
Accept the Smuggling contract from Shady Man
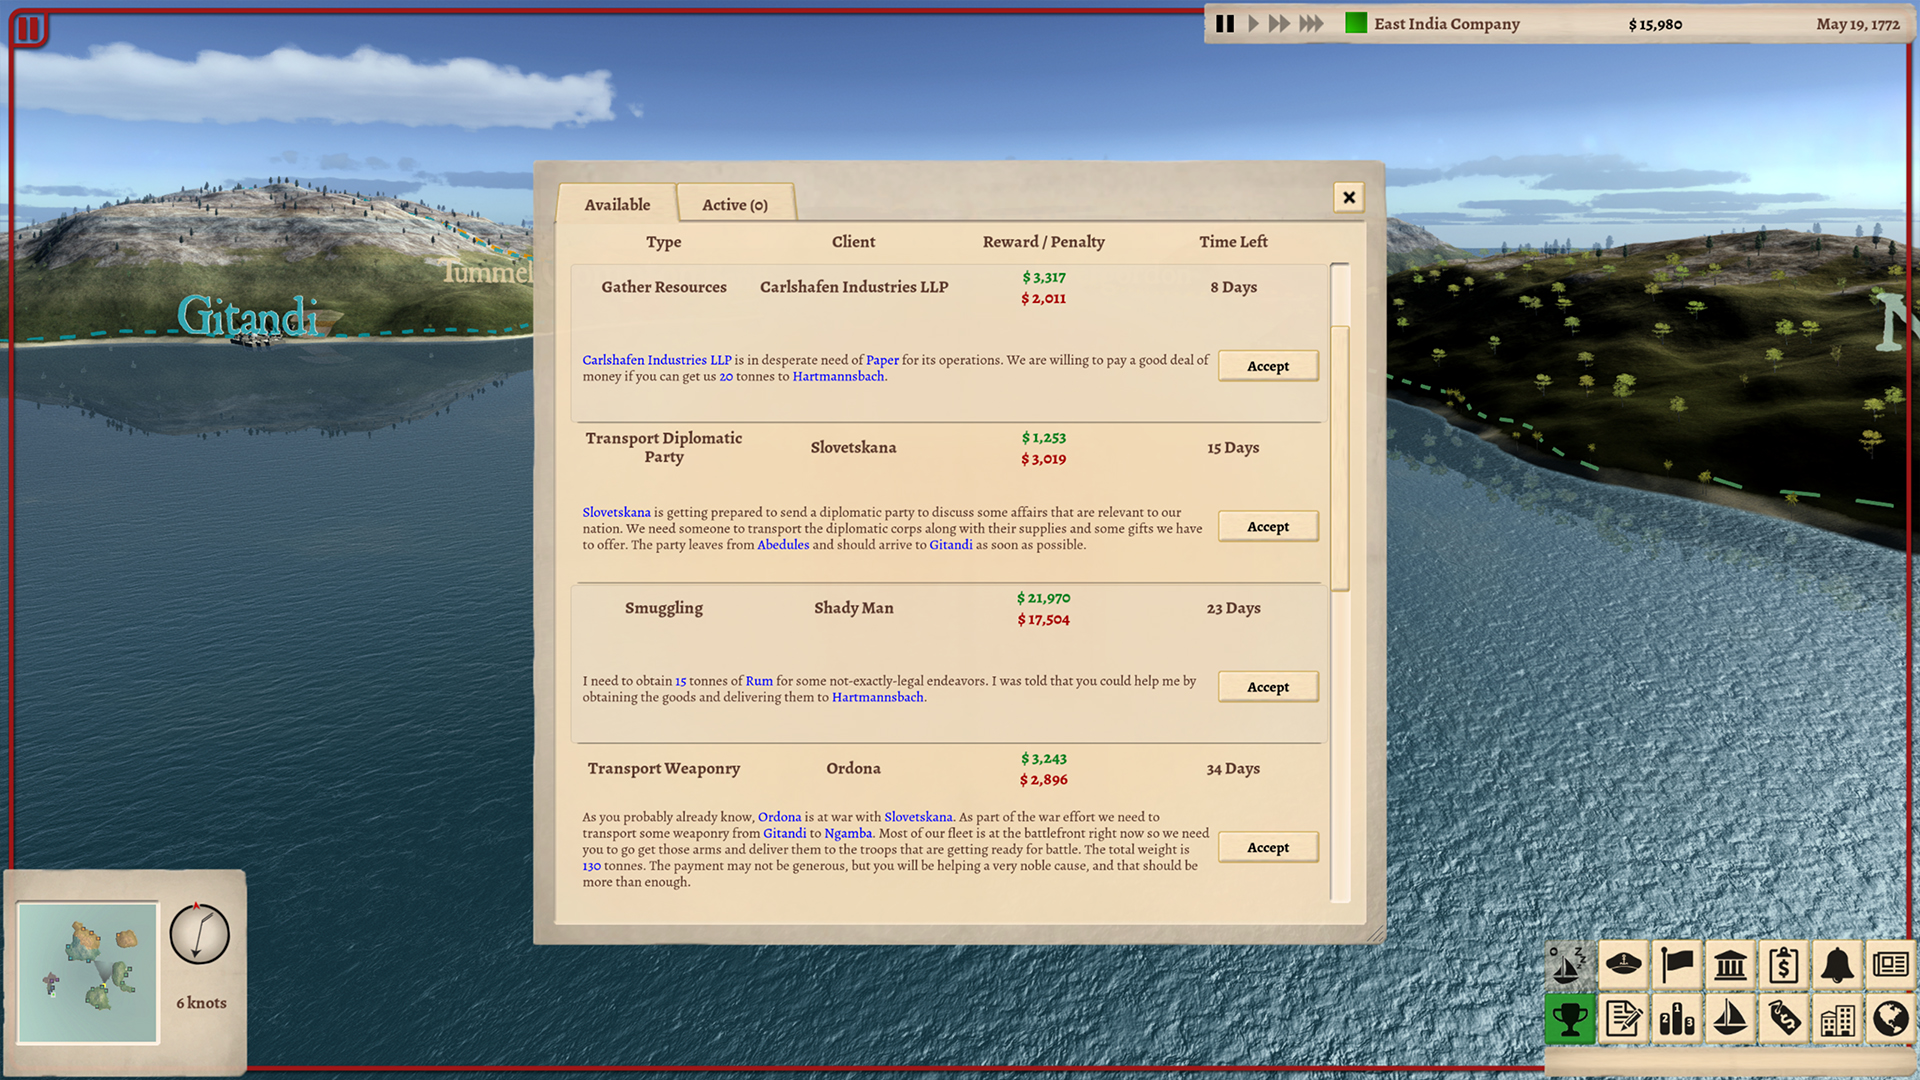coord(1267,687)
